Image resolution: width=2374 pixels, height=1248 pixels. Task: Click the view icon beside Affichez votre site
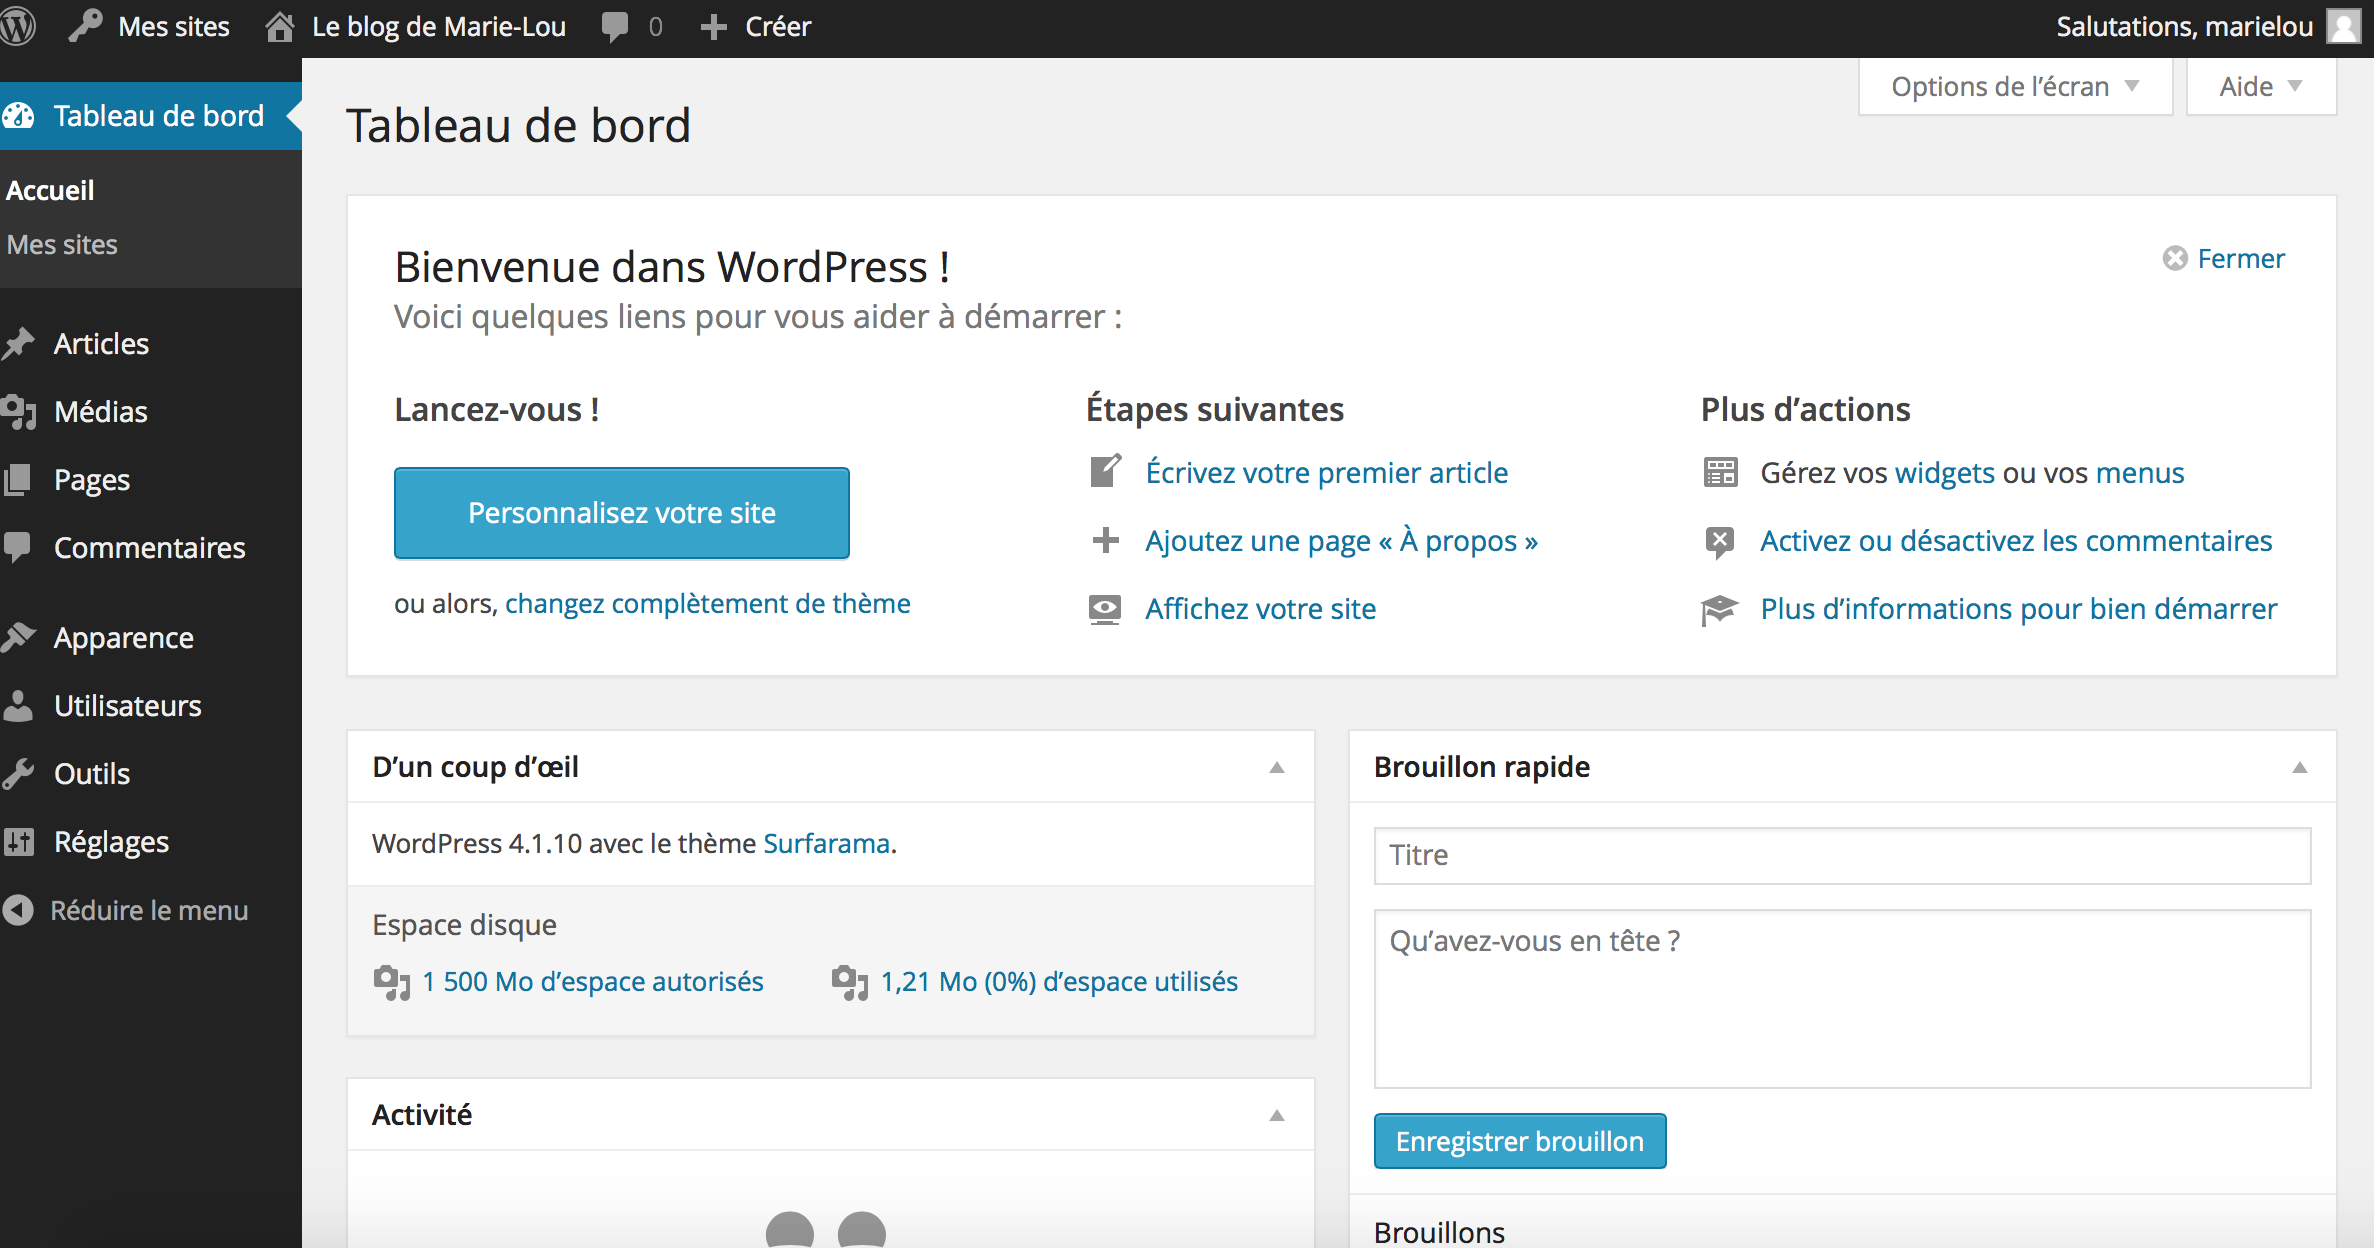(1105, 609)
